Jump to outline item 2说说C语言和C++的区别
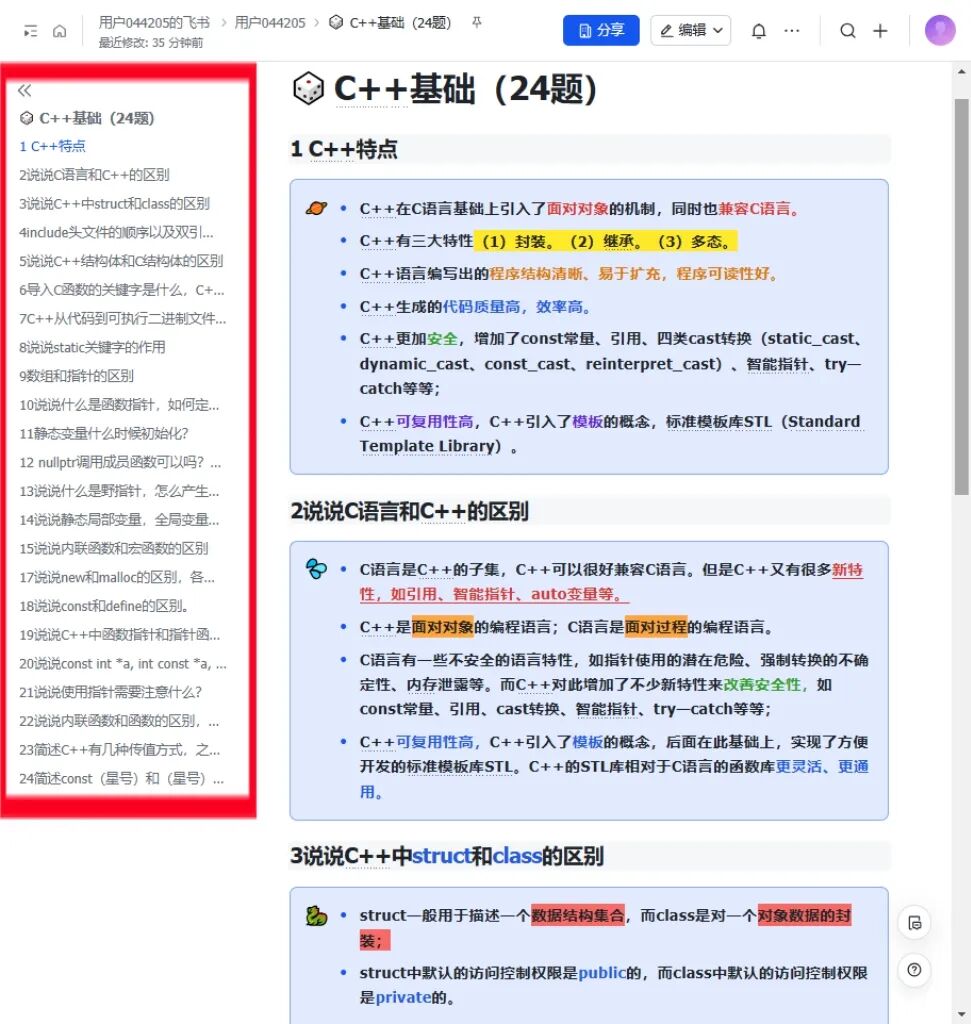Image resolution: width=971 pixels, height=1024 pixels. coord(94,175)
